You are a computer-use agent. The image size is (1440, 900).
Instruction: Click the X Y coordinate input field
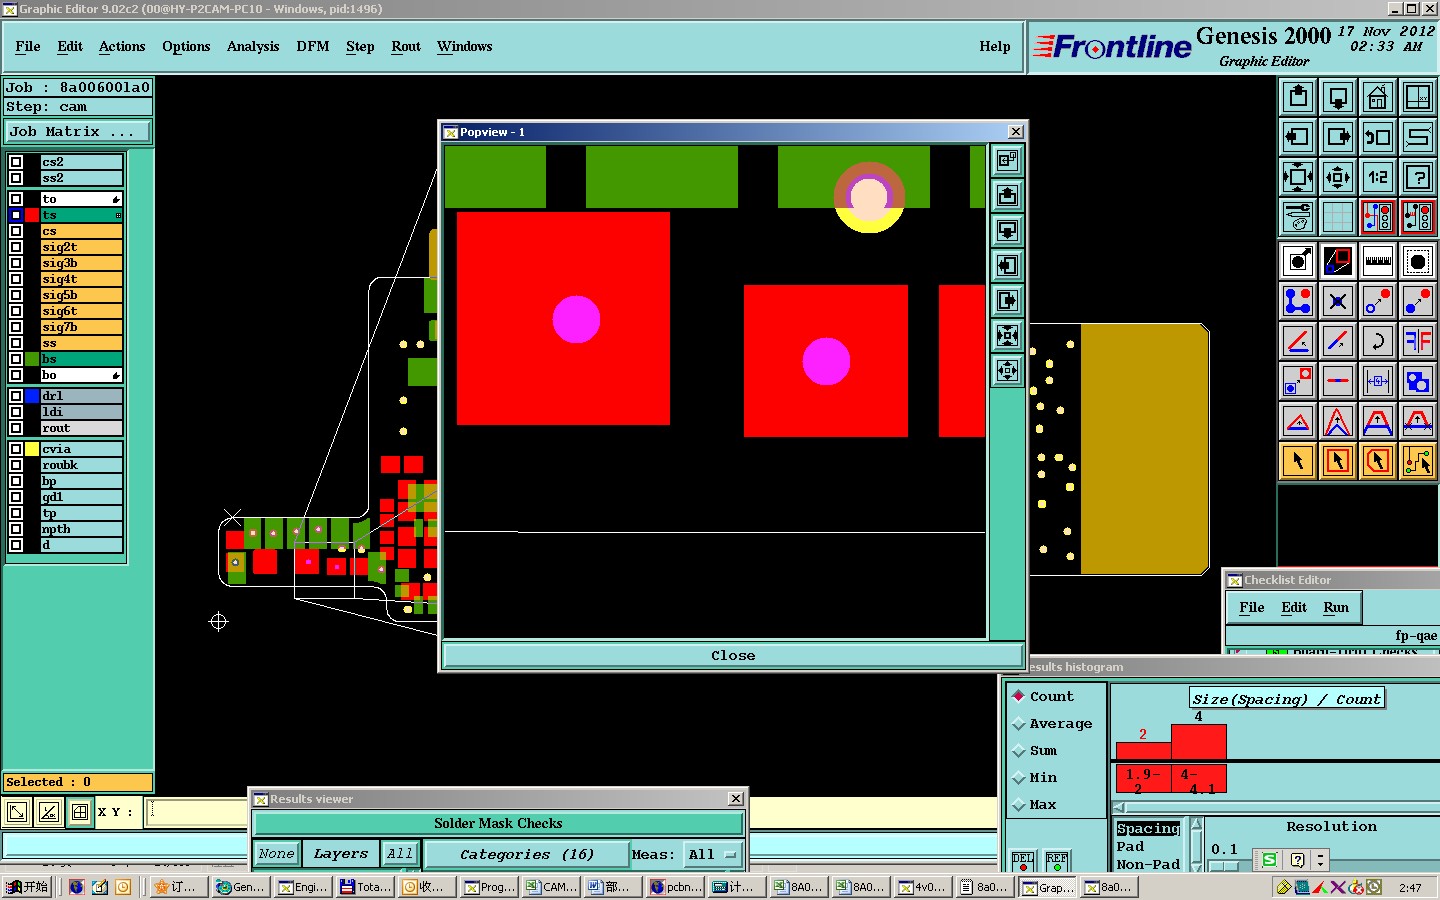tap(196, 812)
